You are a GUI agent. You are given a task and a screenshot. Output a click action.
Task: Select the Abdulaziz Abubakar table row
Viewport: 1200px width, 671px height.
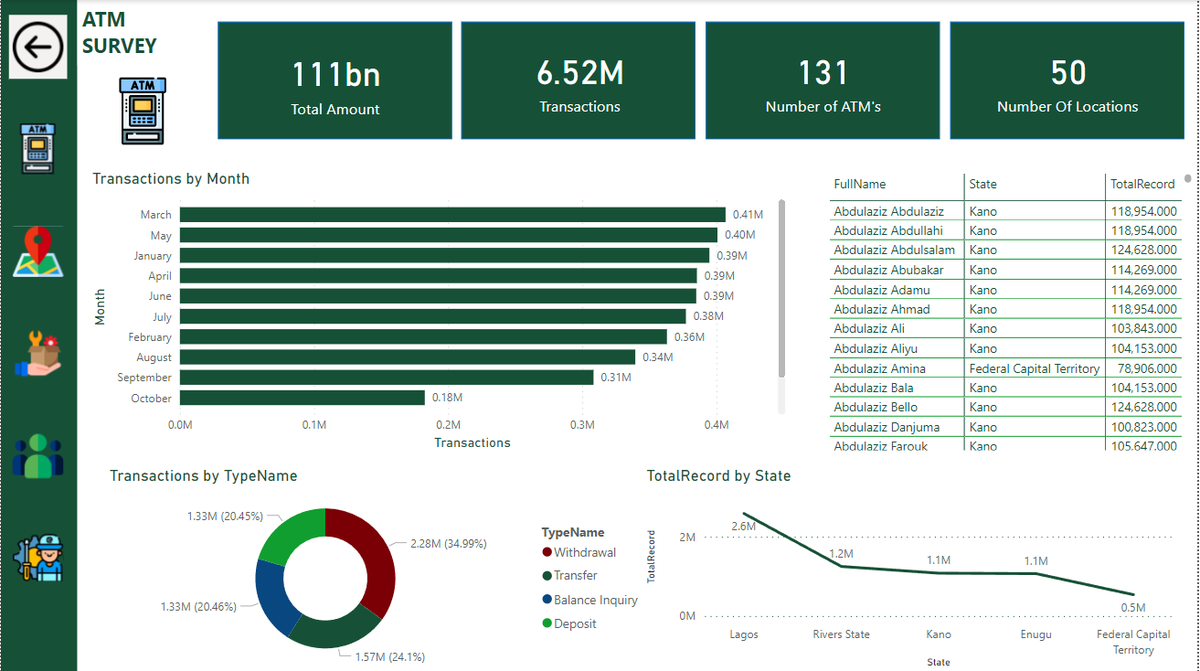point(1005,270)
